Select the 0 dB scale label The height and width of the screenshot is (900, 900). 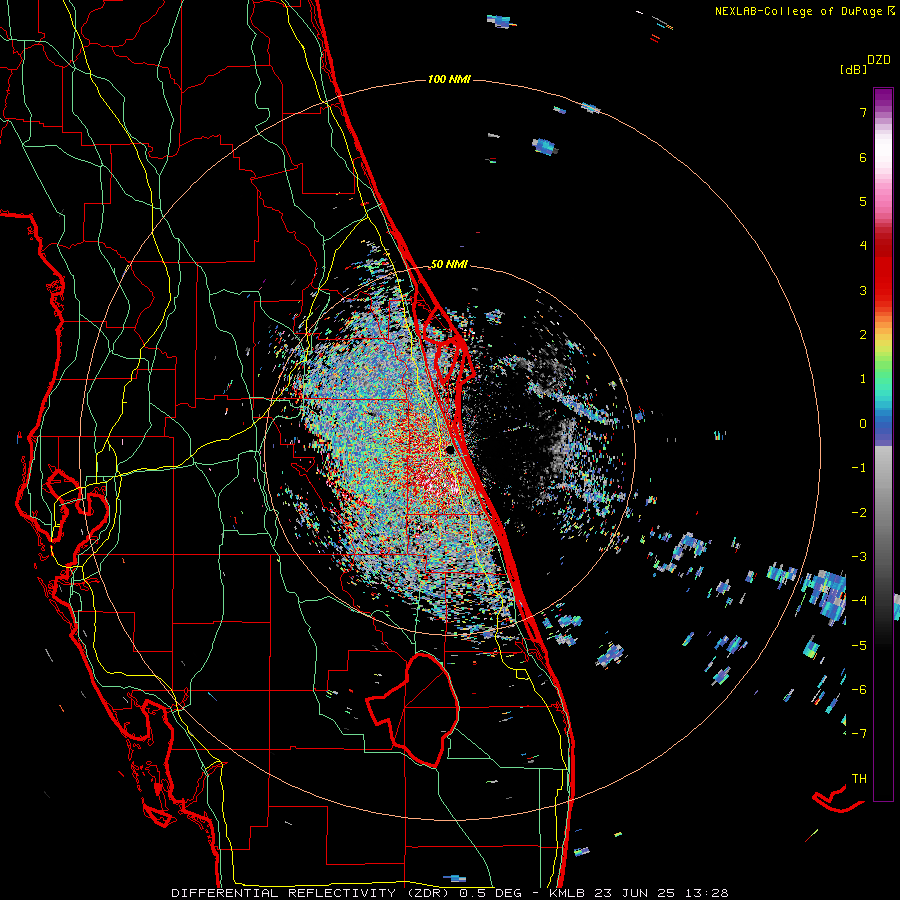click(x=863, y=424)
